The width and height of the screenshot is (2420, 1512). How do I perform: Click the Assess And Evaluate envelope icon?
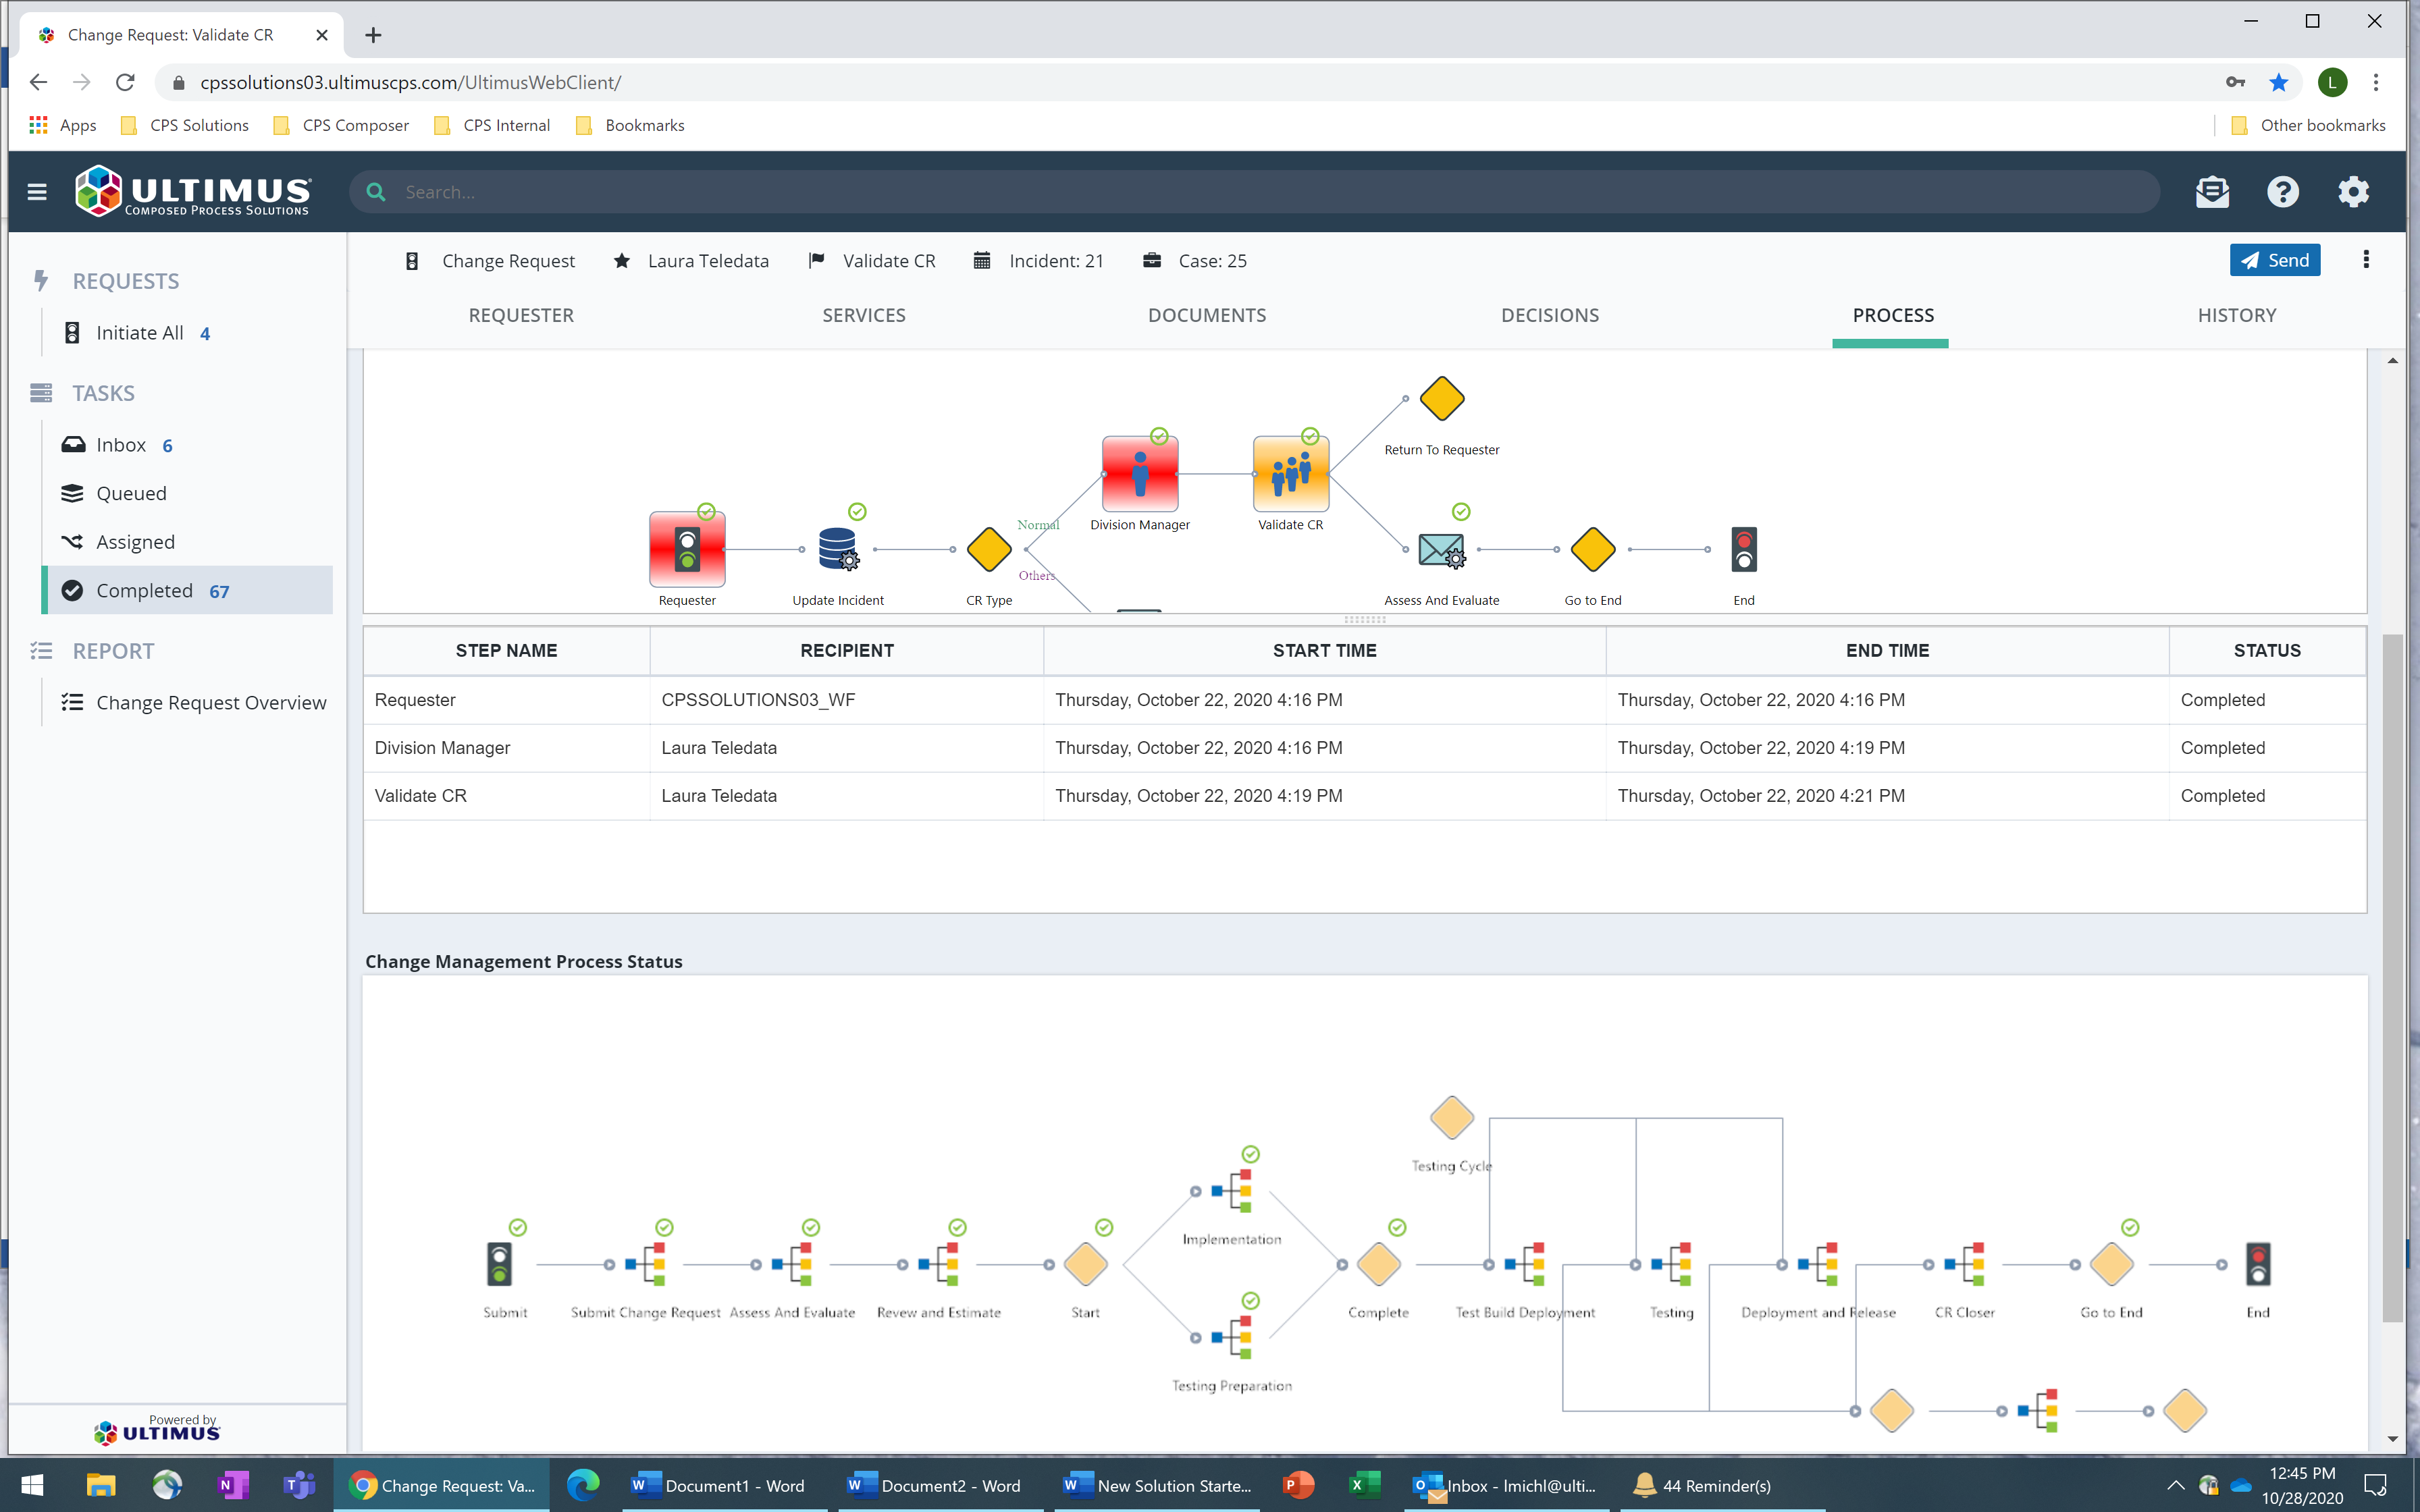coord(1441,549)
